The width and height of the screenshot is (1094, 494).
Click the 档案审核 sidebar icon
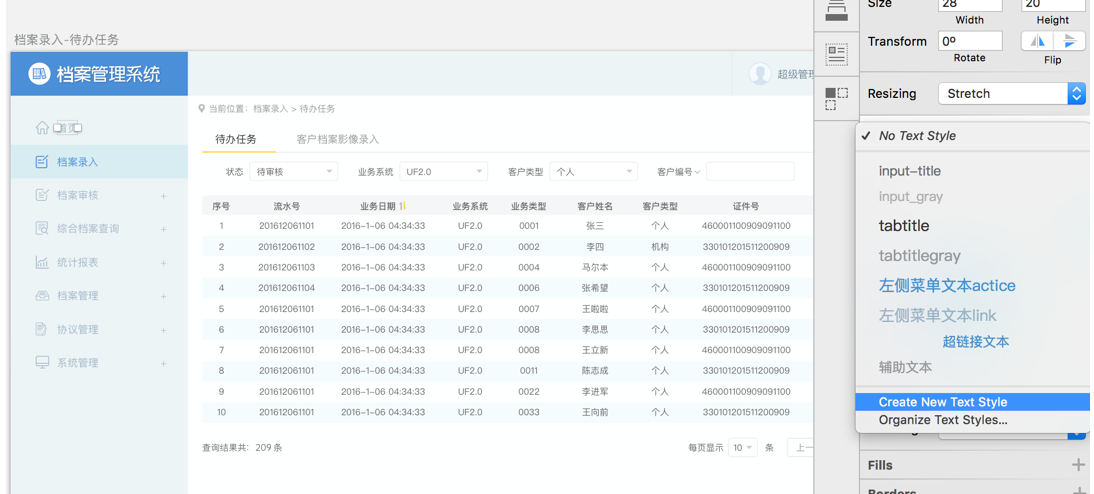coord(42,195)
